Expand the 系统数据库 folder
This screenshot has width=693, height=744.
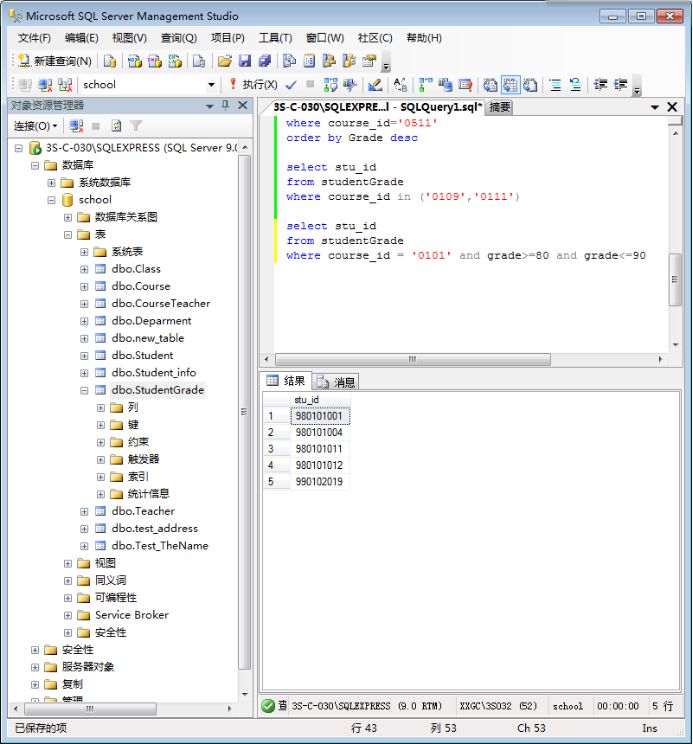click(x=51, y=183)
